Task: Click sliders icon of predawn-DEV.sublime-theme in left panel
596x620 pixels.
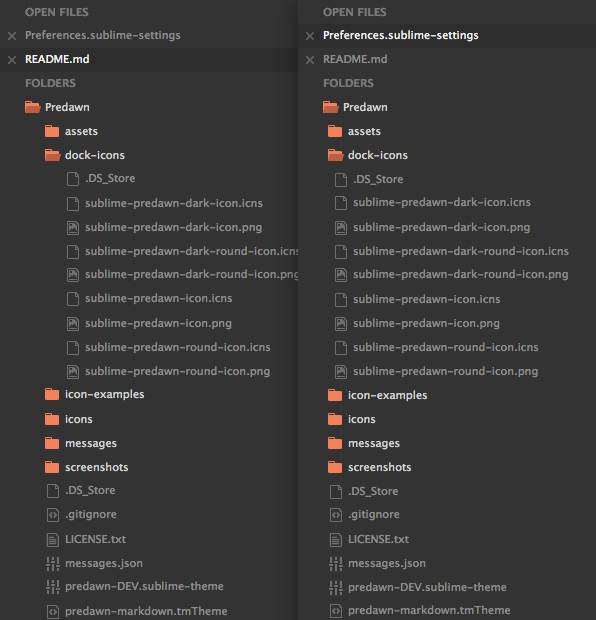Action: pos(53,587)
